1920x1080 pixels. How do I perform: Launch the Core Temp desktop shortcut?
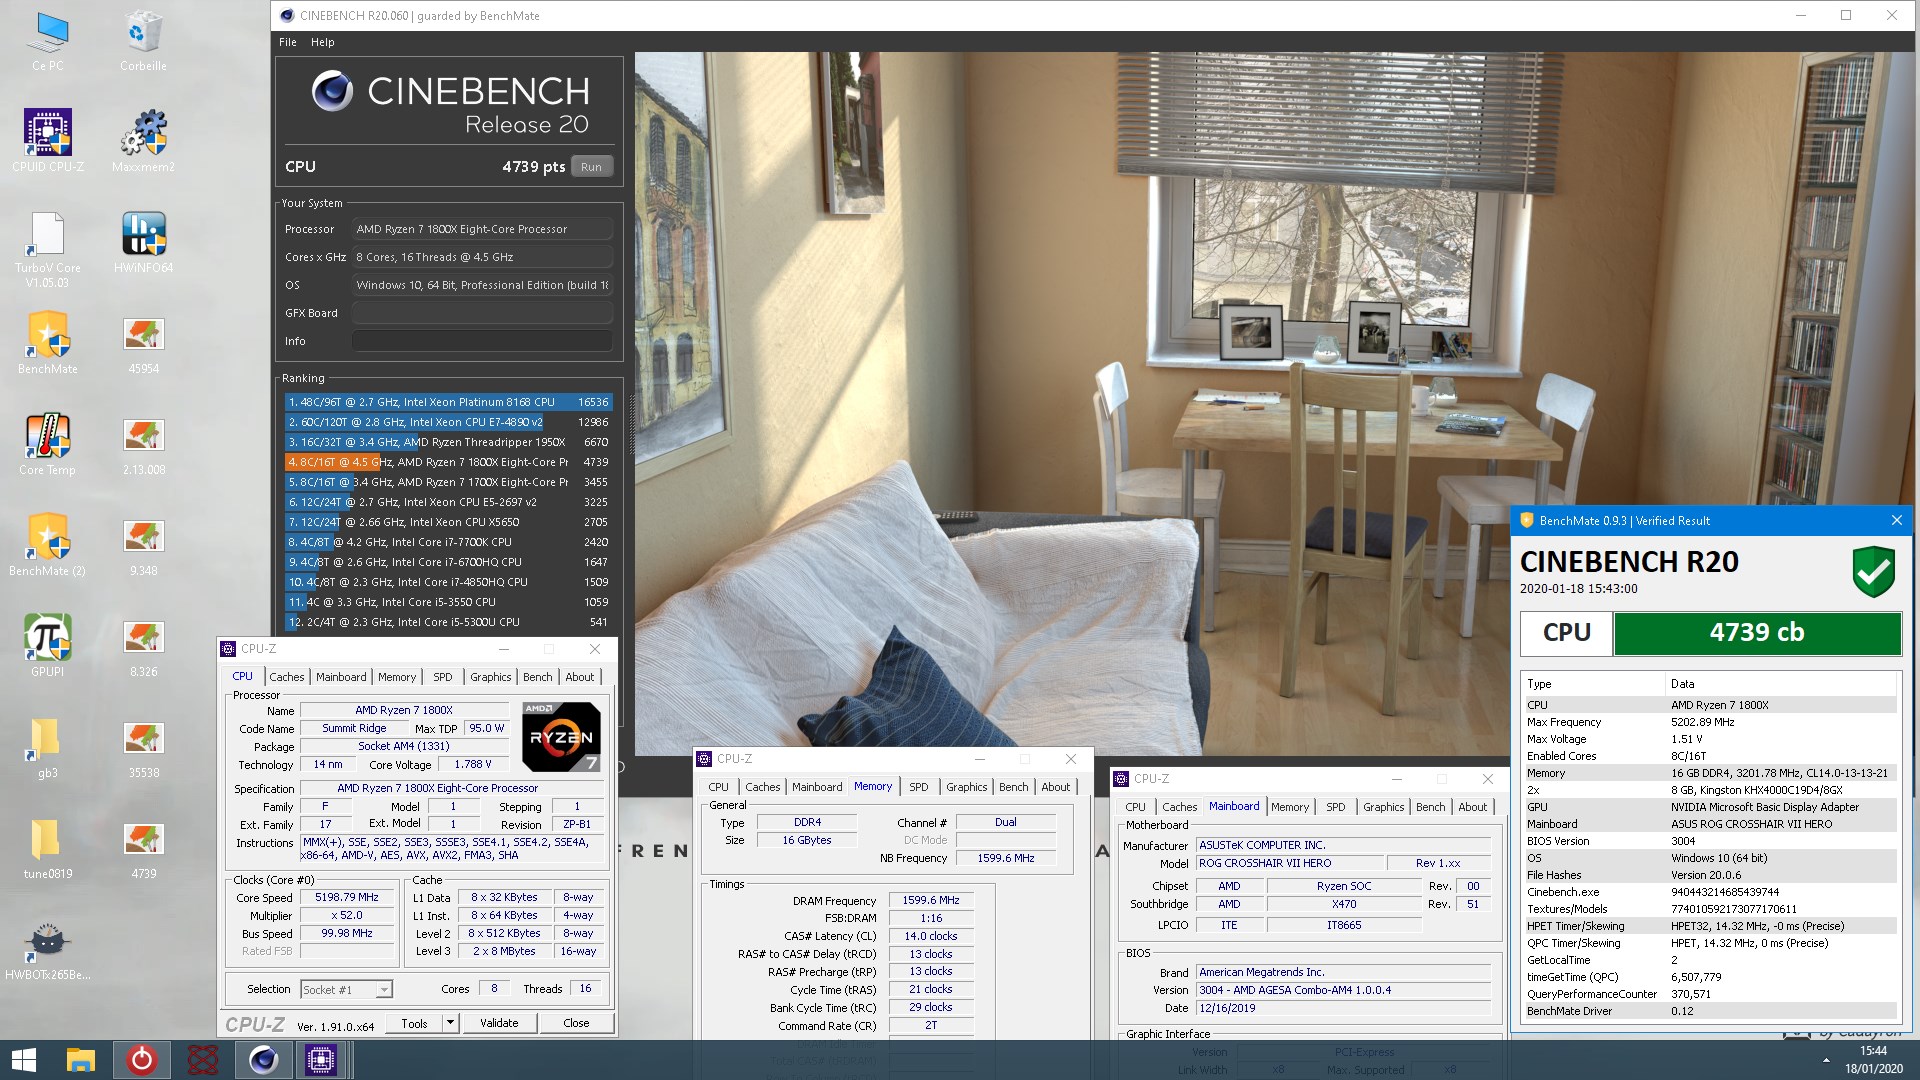pos(48,444)
